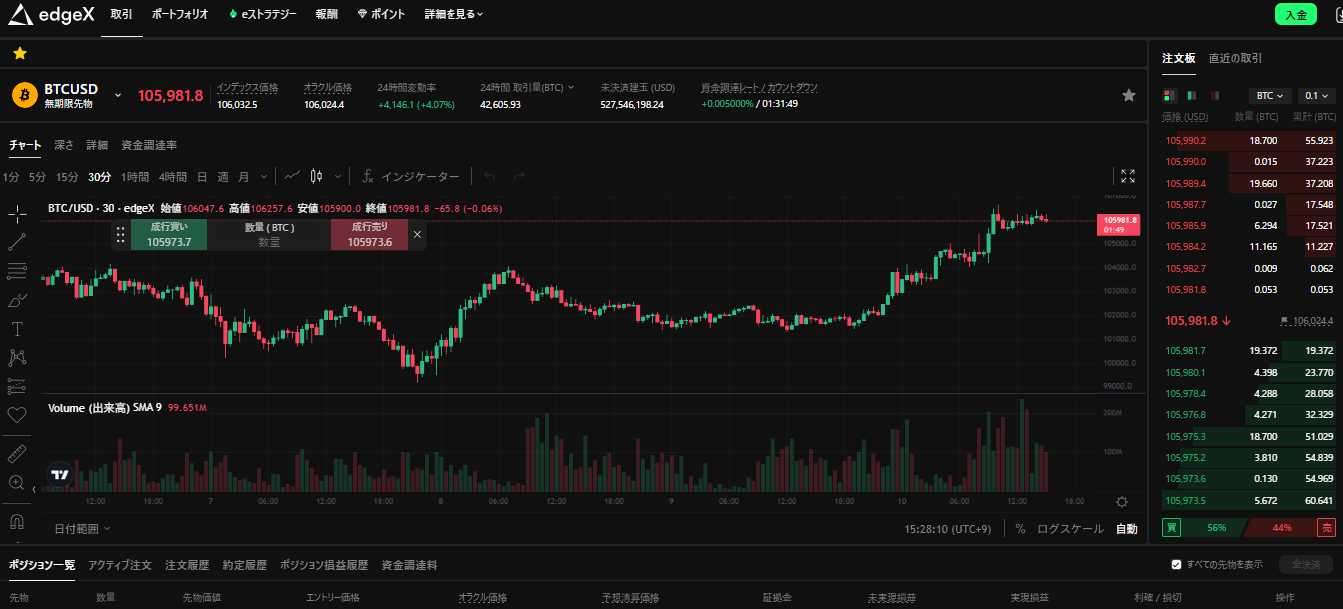Favorite BTCUSD with the star icon
1343x609 pixels.
[1129, 95]
